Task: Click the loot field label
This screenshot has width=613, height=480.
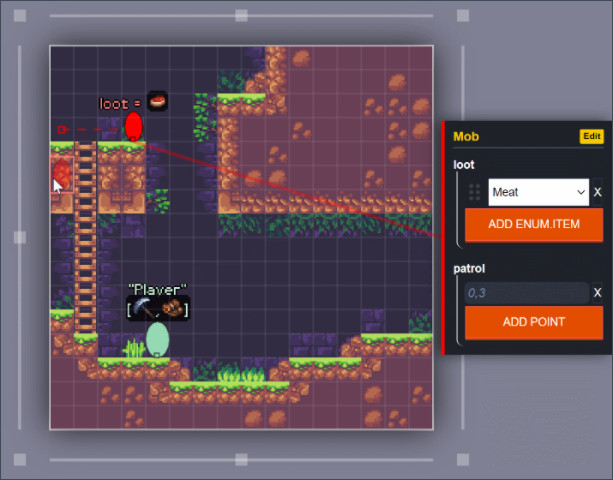Action: pyautogui.click(x=464, y=165)
